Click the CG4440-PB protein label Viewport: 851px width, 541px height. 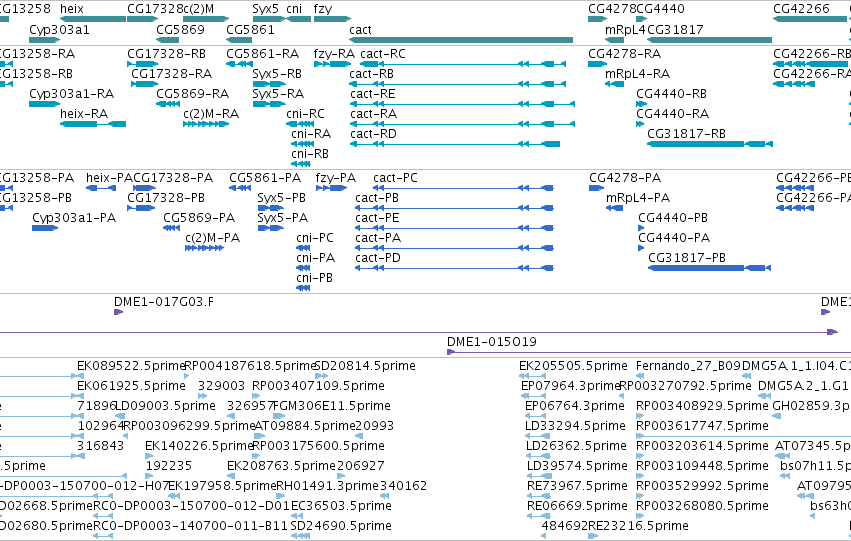[673, 218]
